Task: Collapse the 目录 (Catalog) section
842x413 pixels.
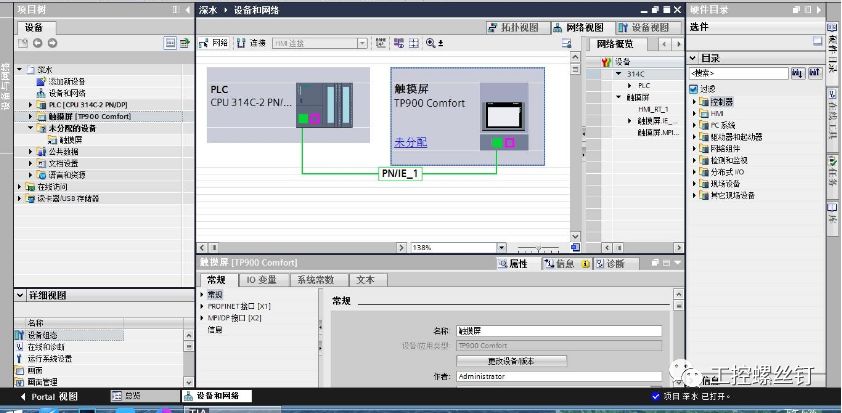Action: click(x=693, y=58)
